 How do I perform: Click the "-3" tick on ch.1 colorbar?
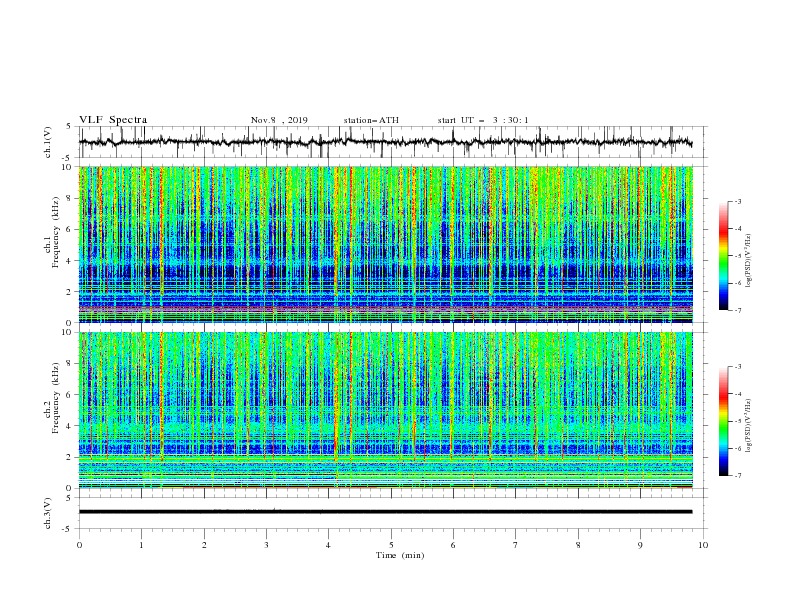[737, 201]
